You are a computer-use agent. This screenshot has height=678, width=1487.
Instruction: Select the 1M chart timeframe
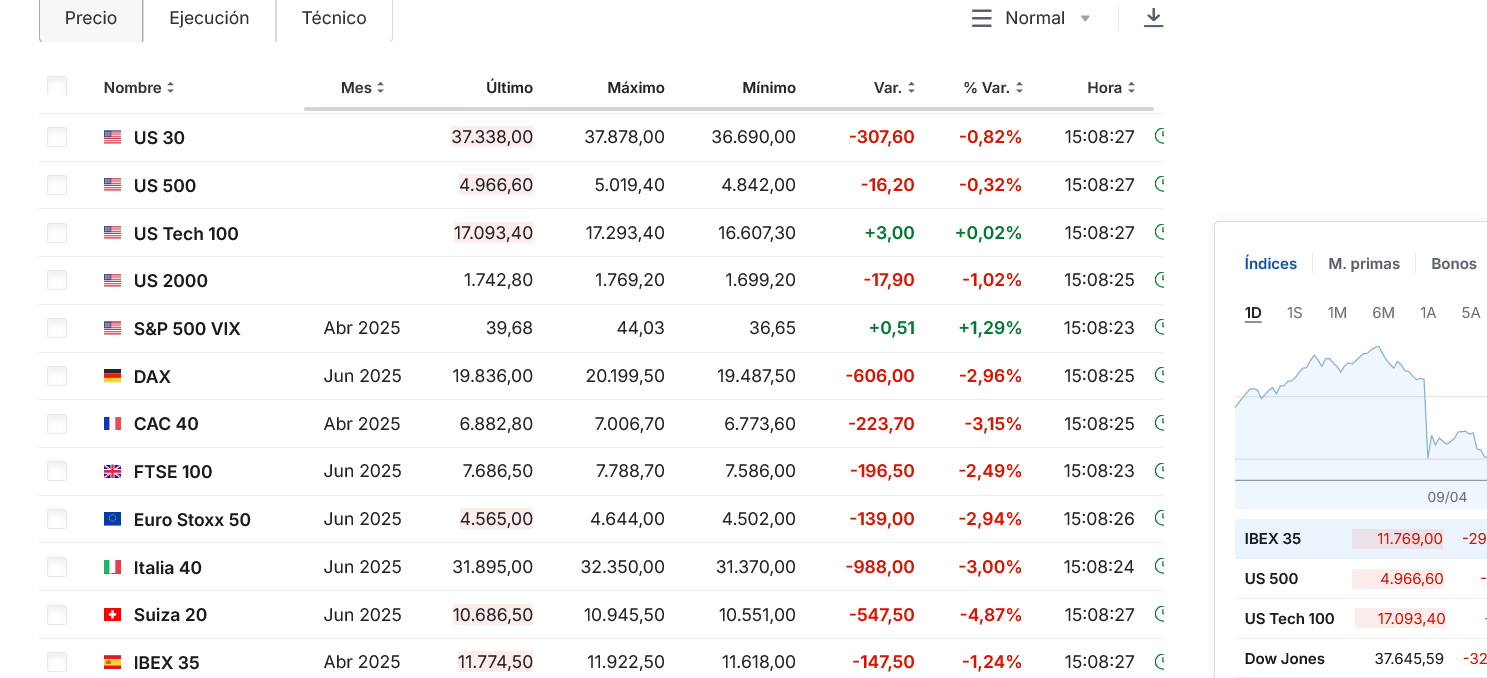(x=1337, y=313)
